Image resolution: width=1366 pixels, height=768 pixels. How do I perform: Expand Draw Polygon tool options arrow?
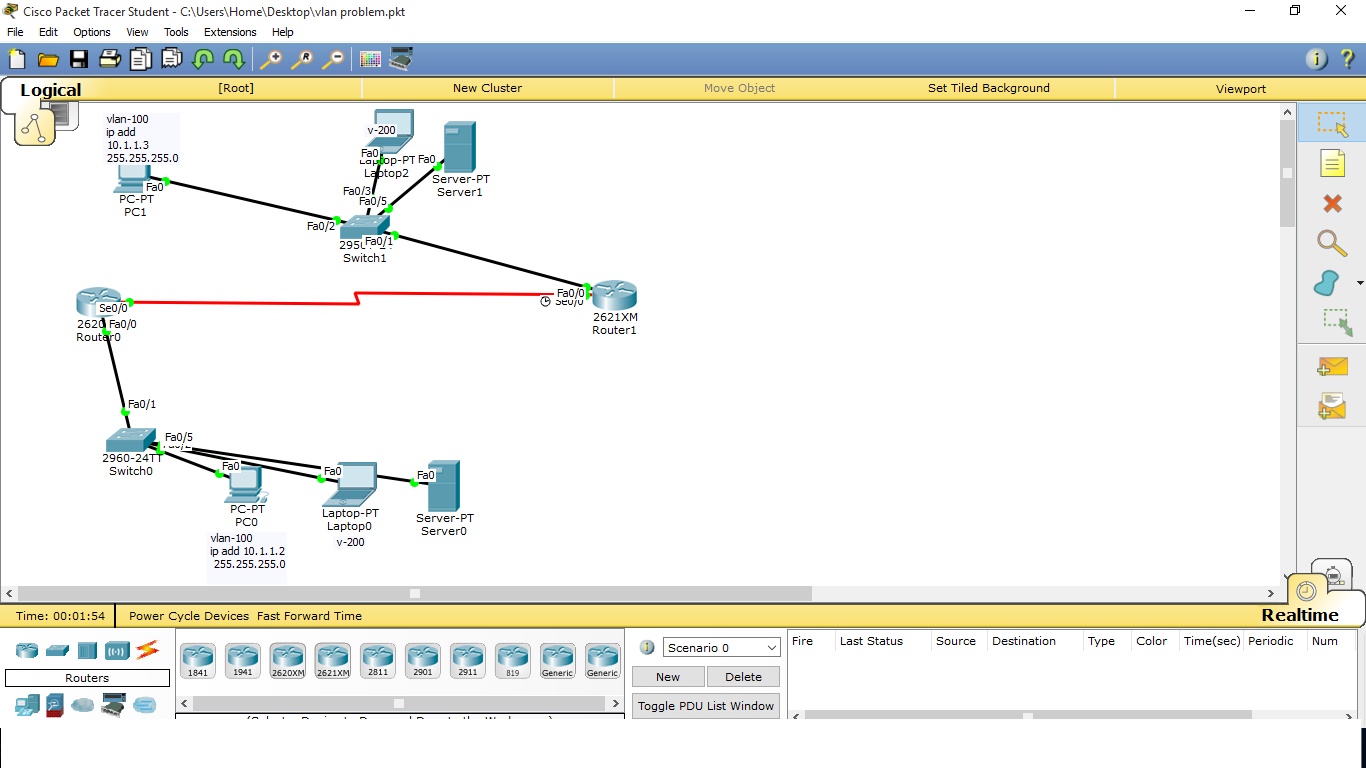(x=1360, y=283)
